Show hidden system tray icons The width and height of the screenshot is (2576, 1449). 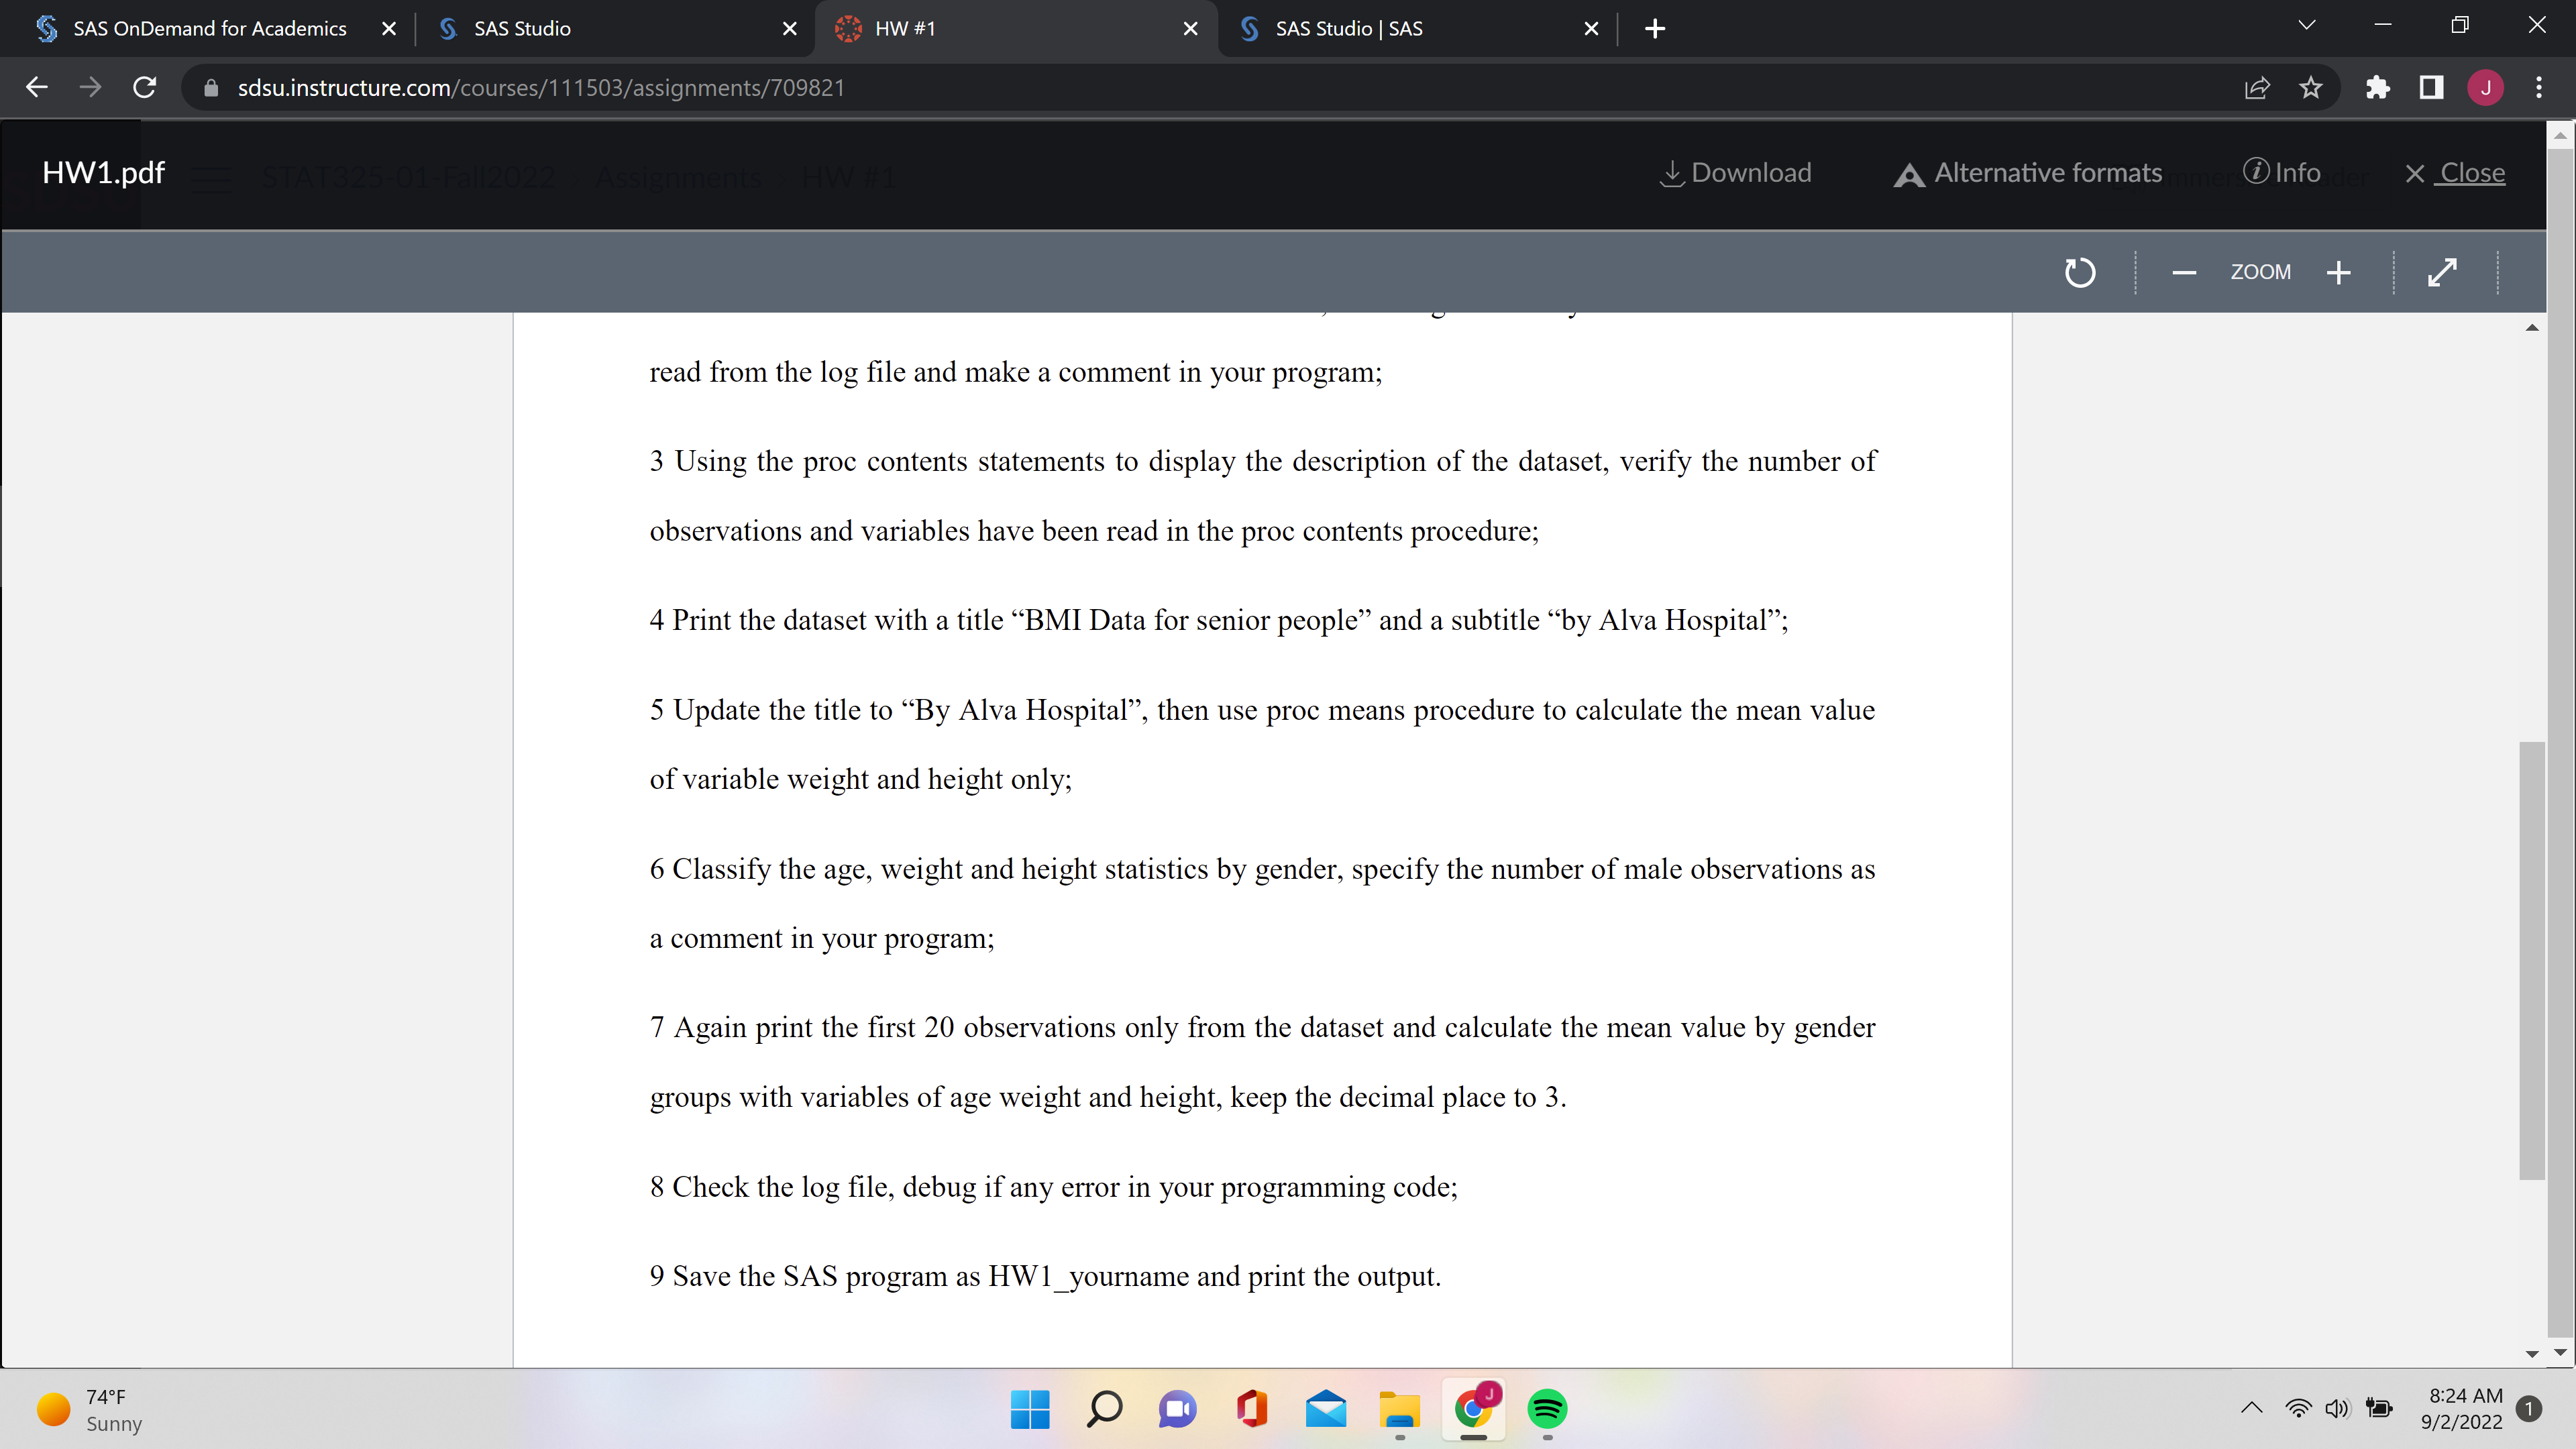click(x=2251, y=1408)
